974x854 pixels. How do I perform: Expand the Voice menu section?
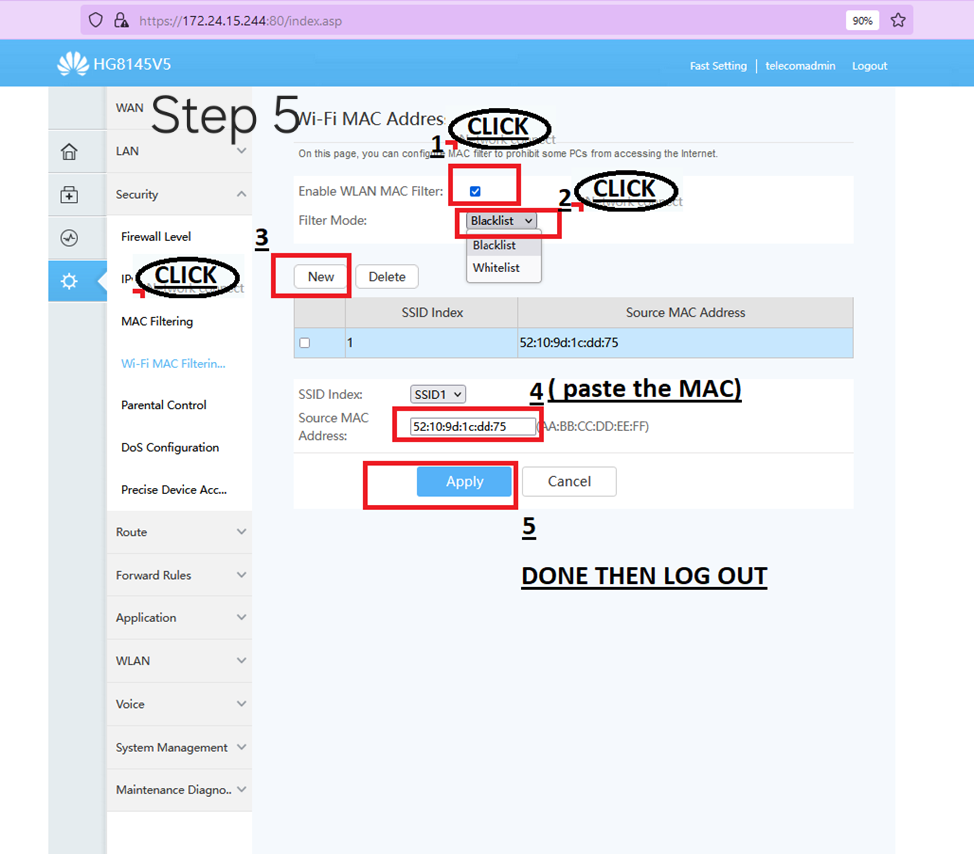[180, 704]
